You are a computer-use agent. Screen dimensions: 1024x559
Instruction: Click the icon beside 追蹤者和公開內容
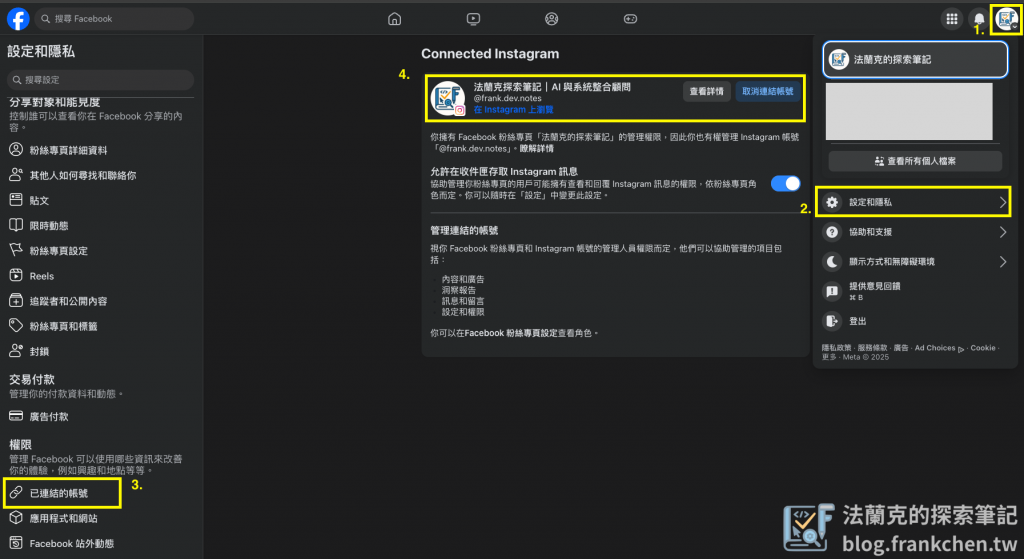tap(16, 301)
